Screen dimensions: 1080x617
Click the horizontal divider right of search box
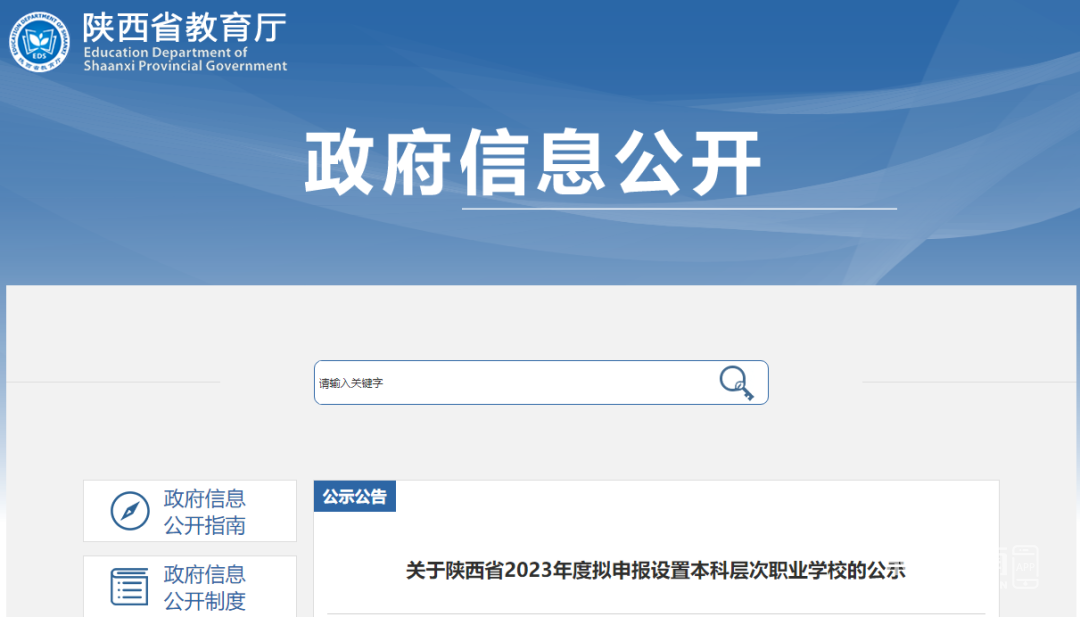point(969,382)
